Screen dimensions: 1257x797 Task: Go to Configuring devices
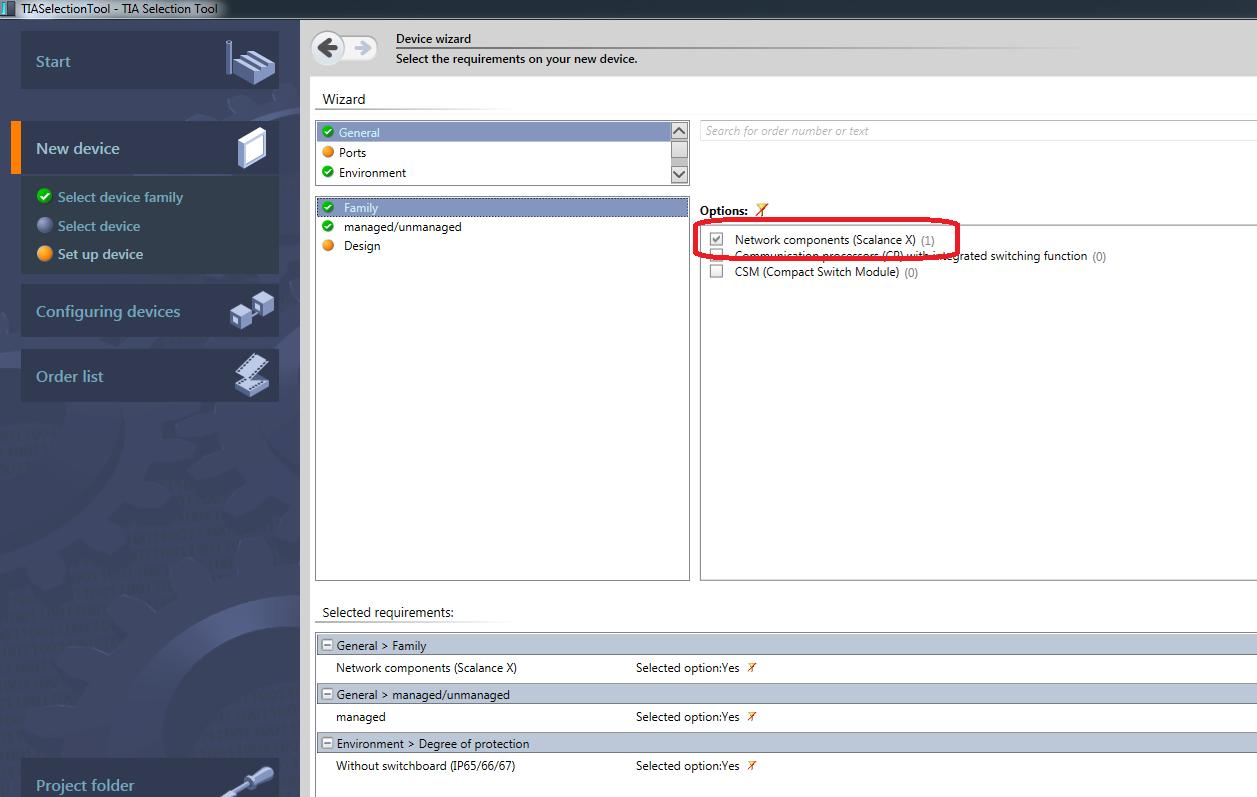tap(150, 311)
